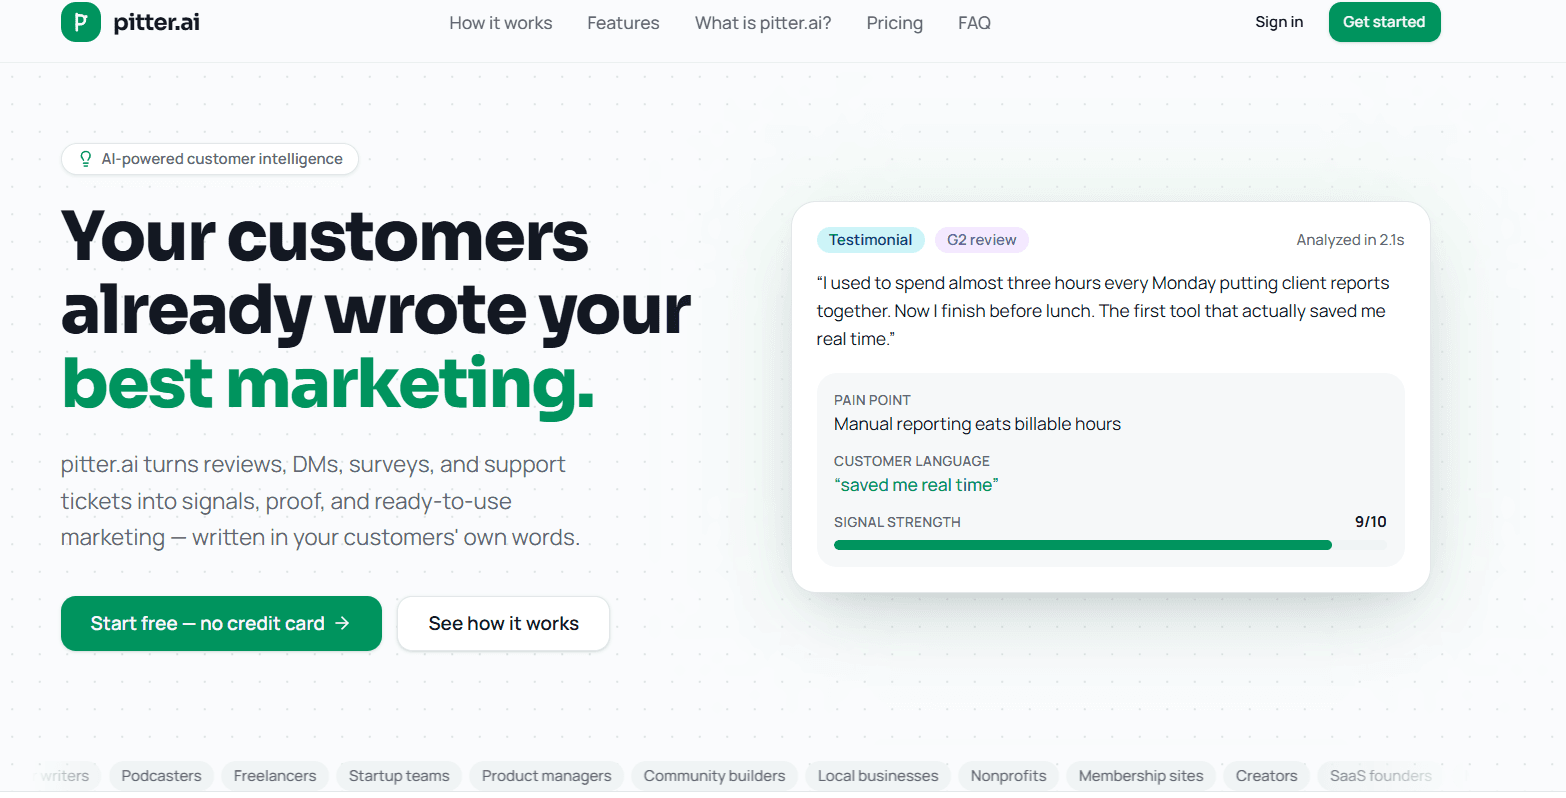Click the arrow icon on Start free button
1566x798 pixels.
point(342,623)
